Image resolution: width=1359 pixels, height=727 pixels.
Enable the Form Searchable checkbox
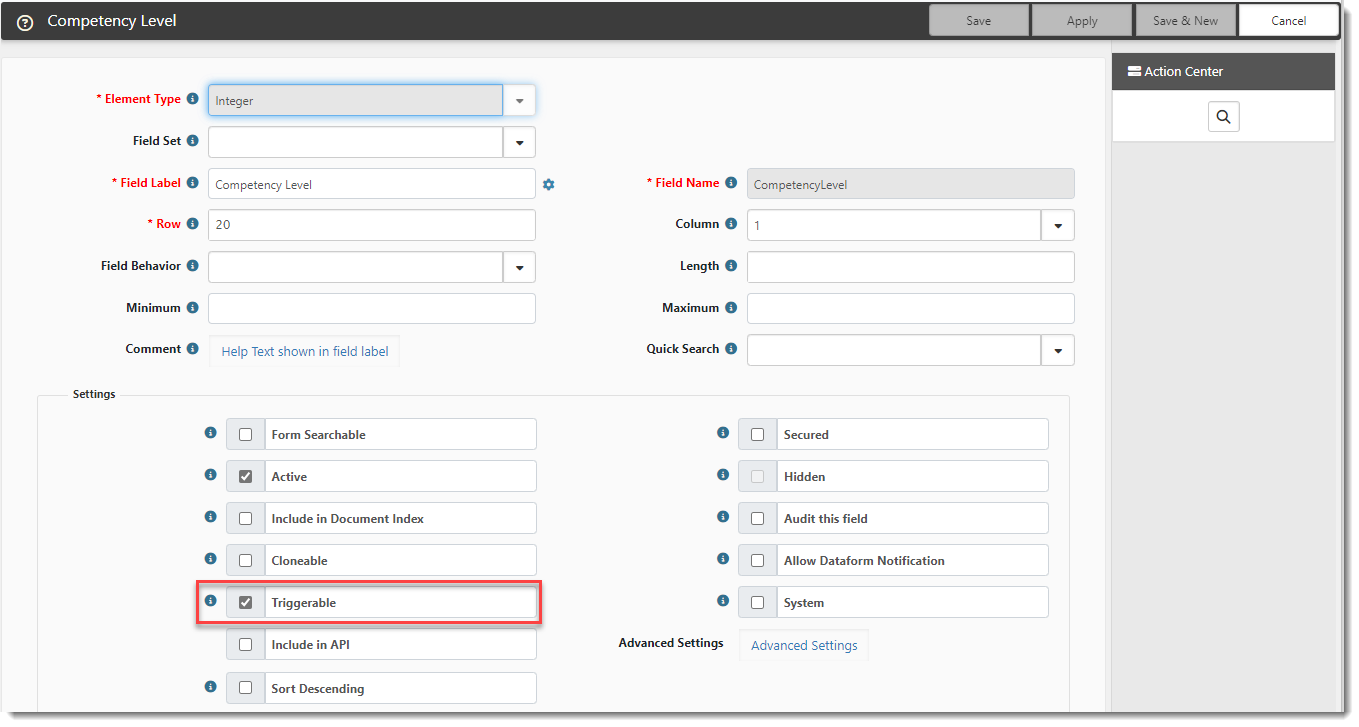pos(246,435)
